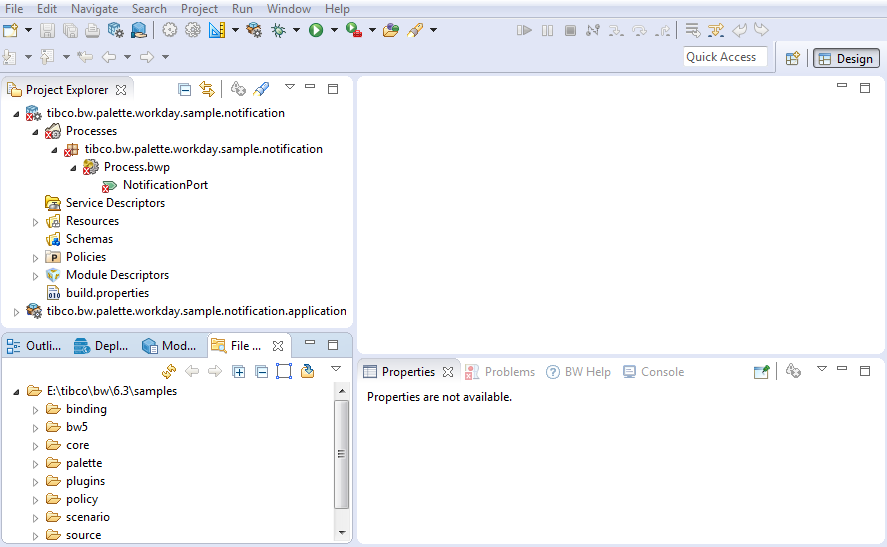This screenshot has width=887, height=547.
Task: Click the File Explorer scrollbar down arrow
Action: click(x=342, y=533)
